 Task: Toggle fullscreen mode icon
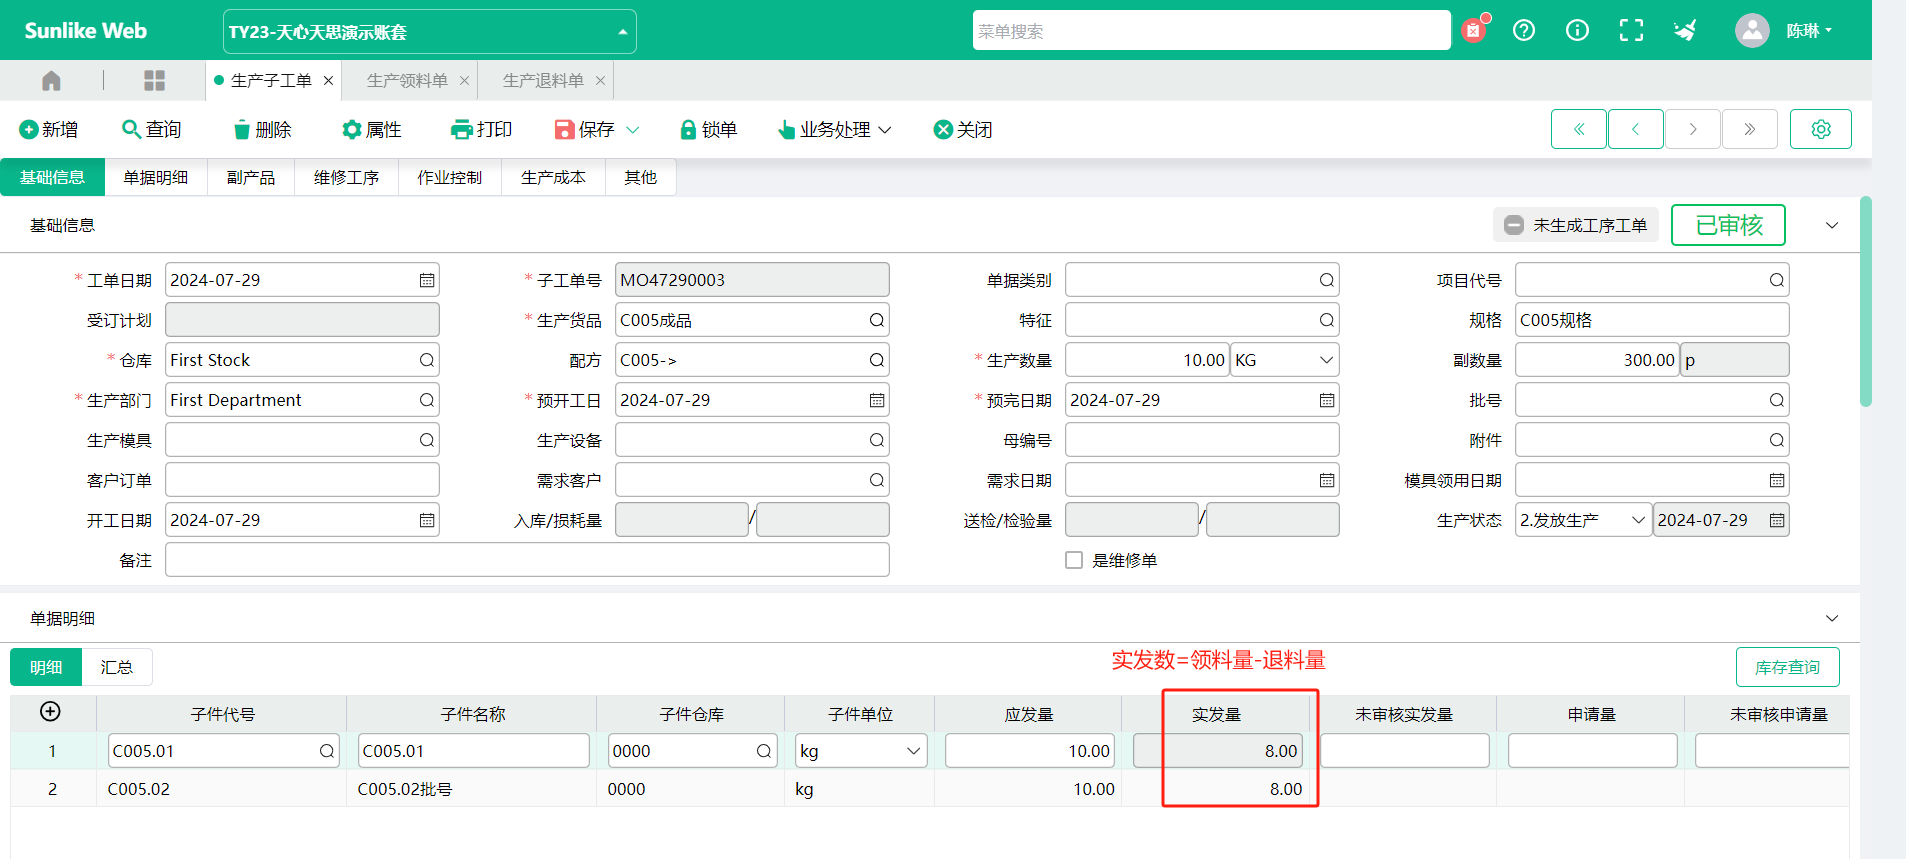pyautogui.click(x=1631, y=30)
